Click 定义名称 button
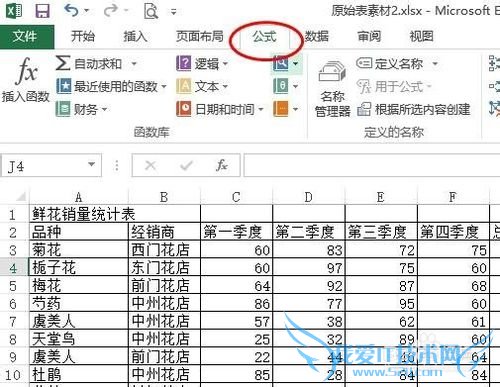500x387 pixels. point(389,63)
